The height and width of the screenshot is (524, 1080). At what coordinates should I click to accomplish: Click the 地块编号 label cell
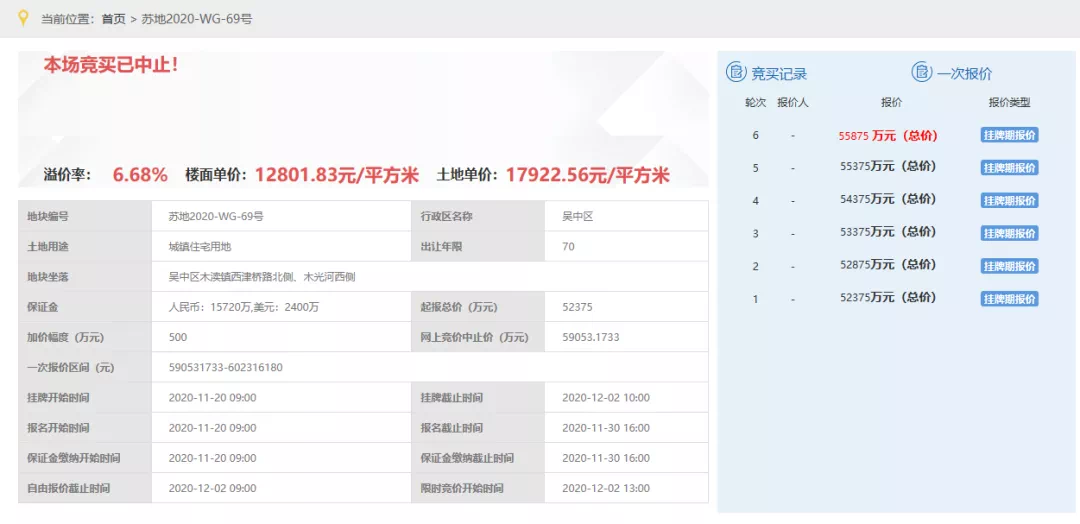85,216
